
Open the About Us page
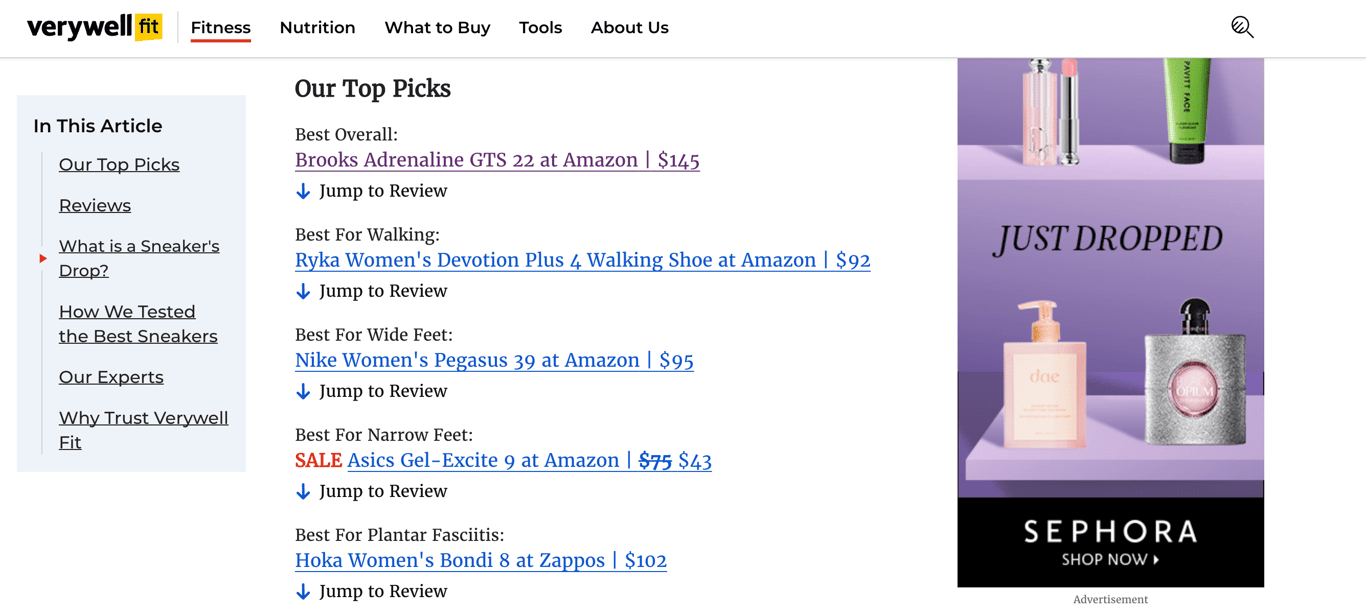[x=629, y=27]
